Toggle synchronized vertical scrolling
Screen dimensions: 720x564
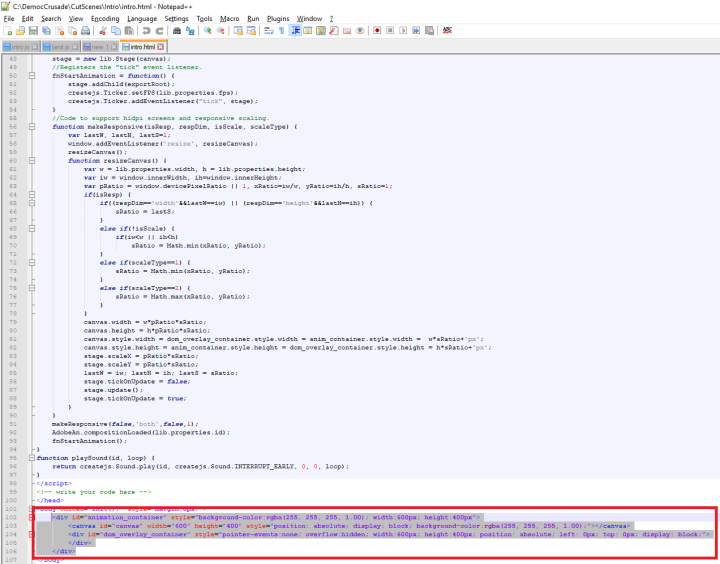[238, 31]
